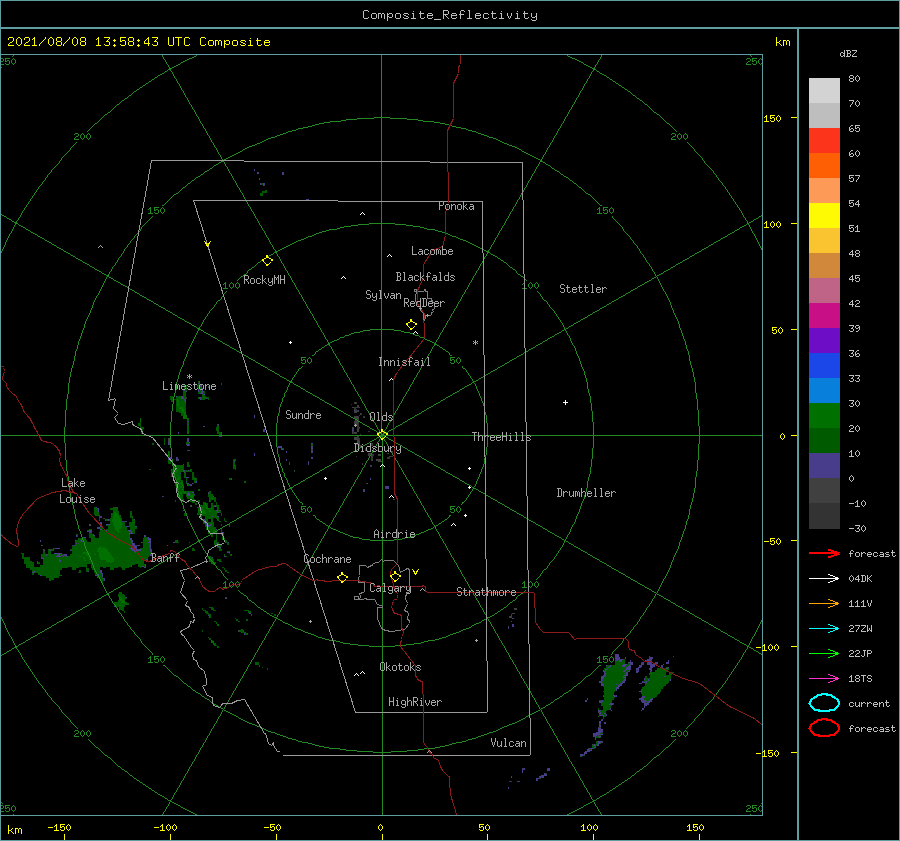Click the Limestone label on map
Viewport: 900px width, 841px height.
[189, 386]
